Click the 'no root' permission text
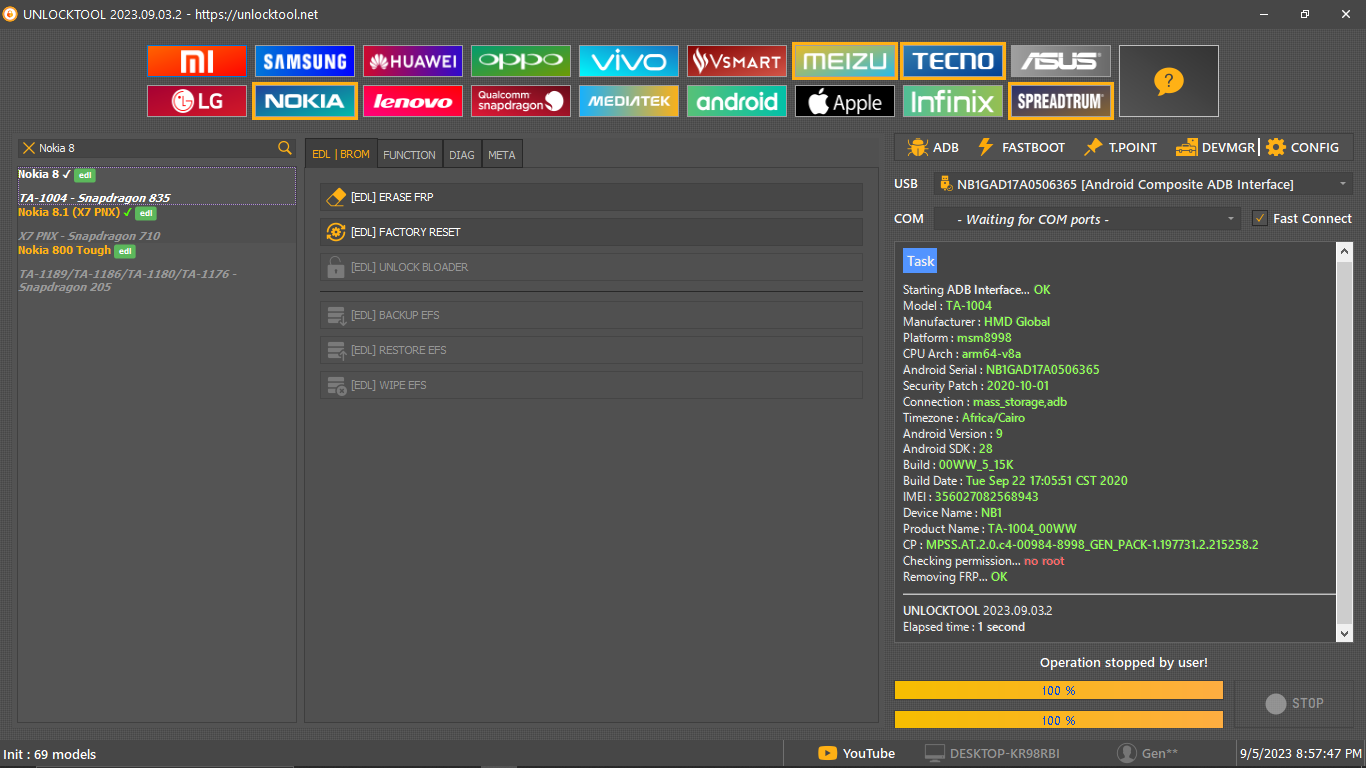This screenshot has height=768, width=1366. coord(1044,561)
